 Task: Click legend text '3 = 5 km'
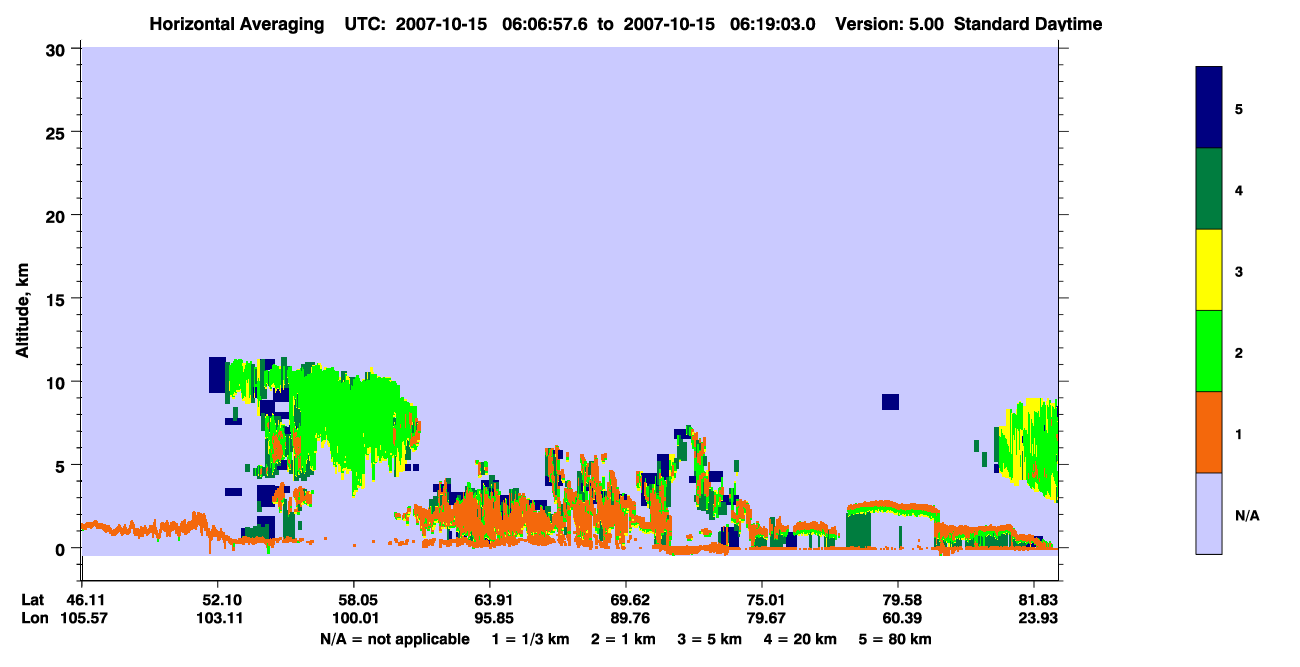click(710, 639)
